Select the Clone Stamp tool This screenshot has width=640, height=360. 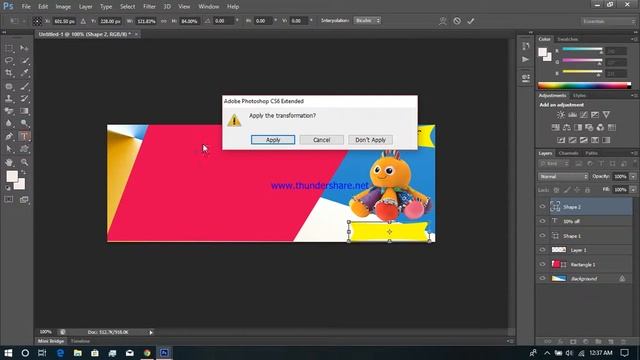point(9,98)
